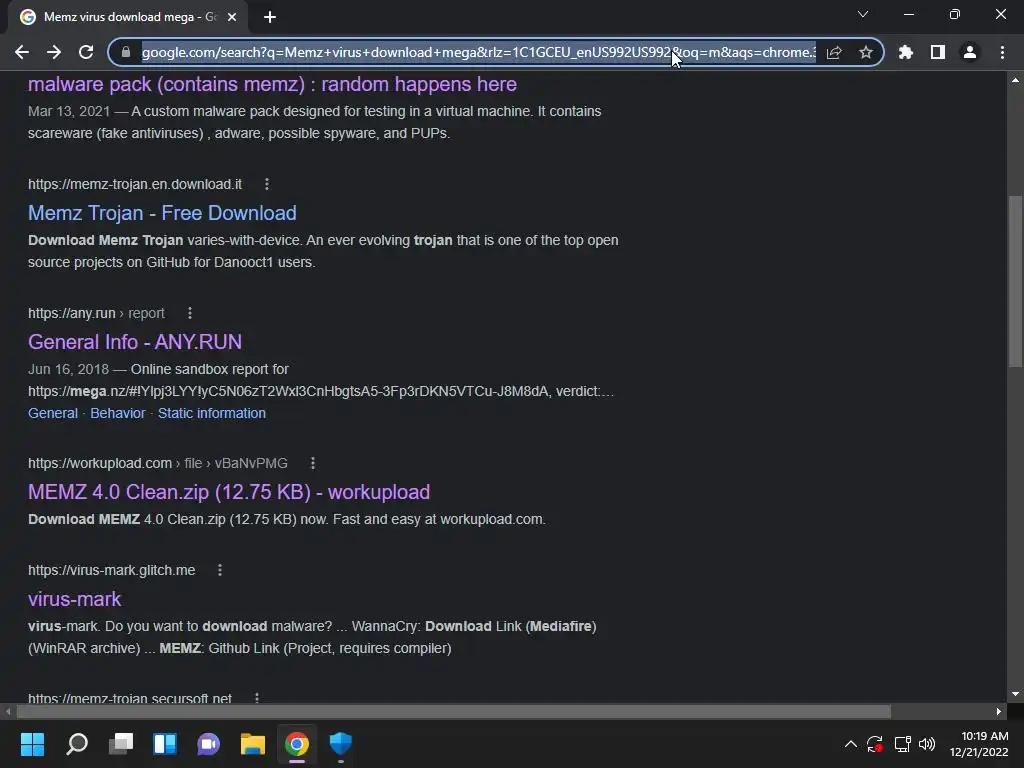Open the volume speaker tray icon
Viewport: 1024px width, 768px height.
[x=927, y=744]
